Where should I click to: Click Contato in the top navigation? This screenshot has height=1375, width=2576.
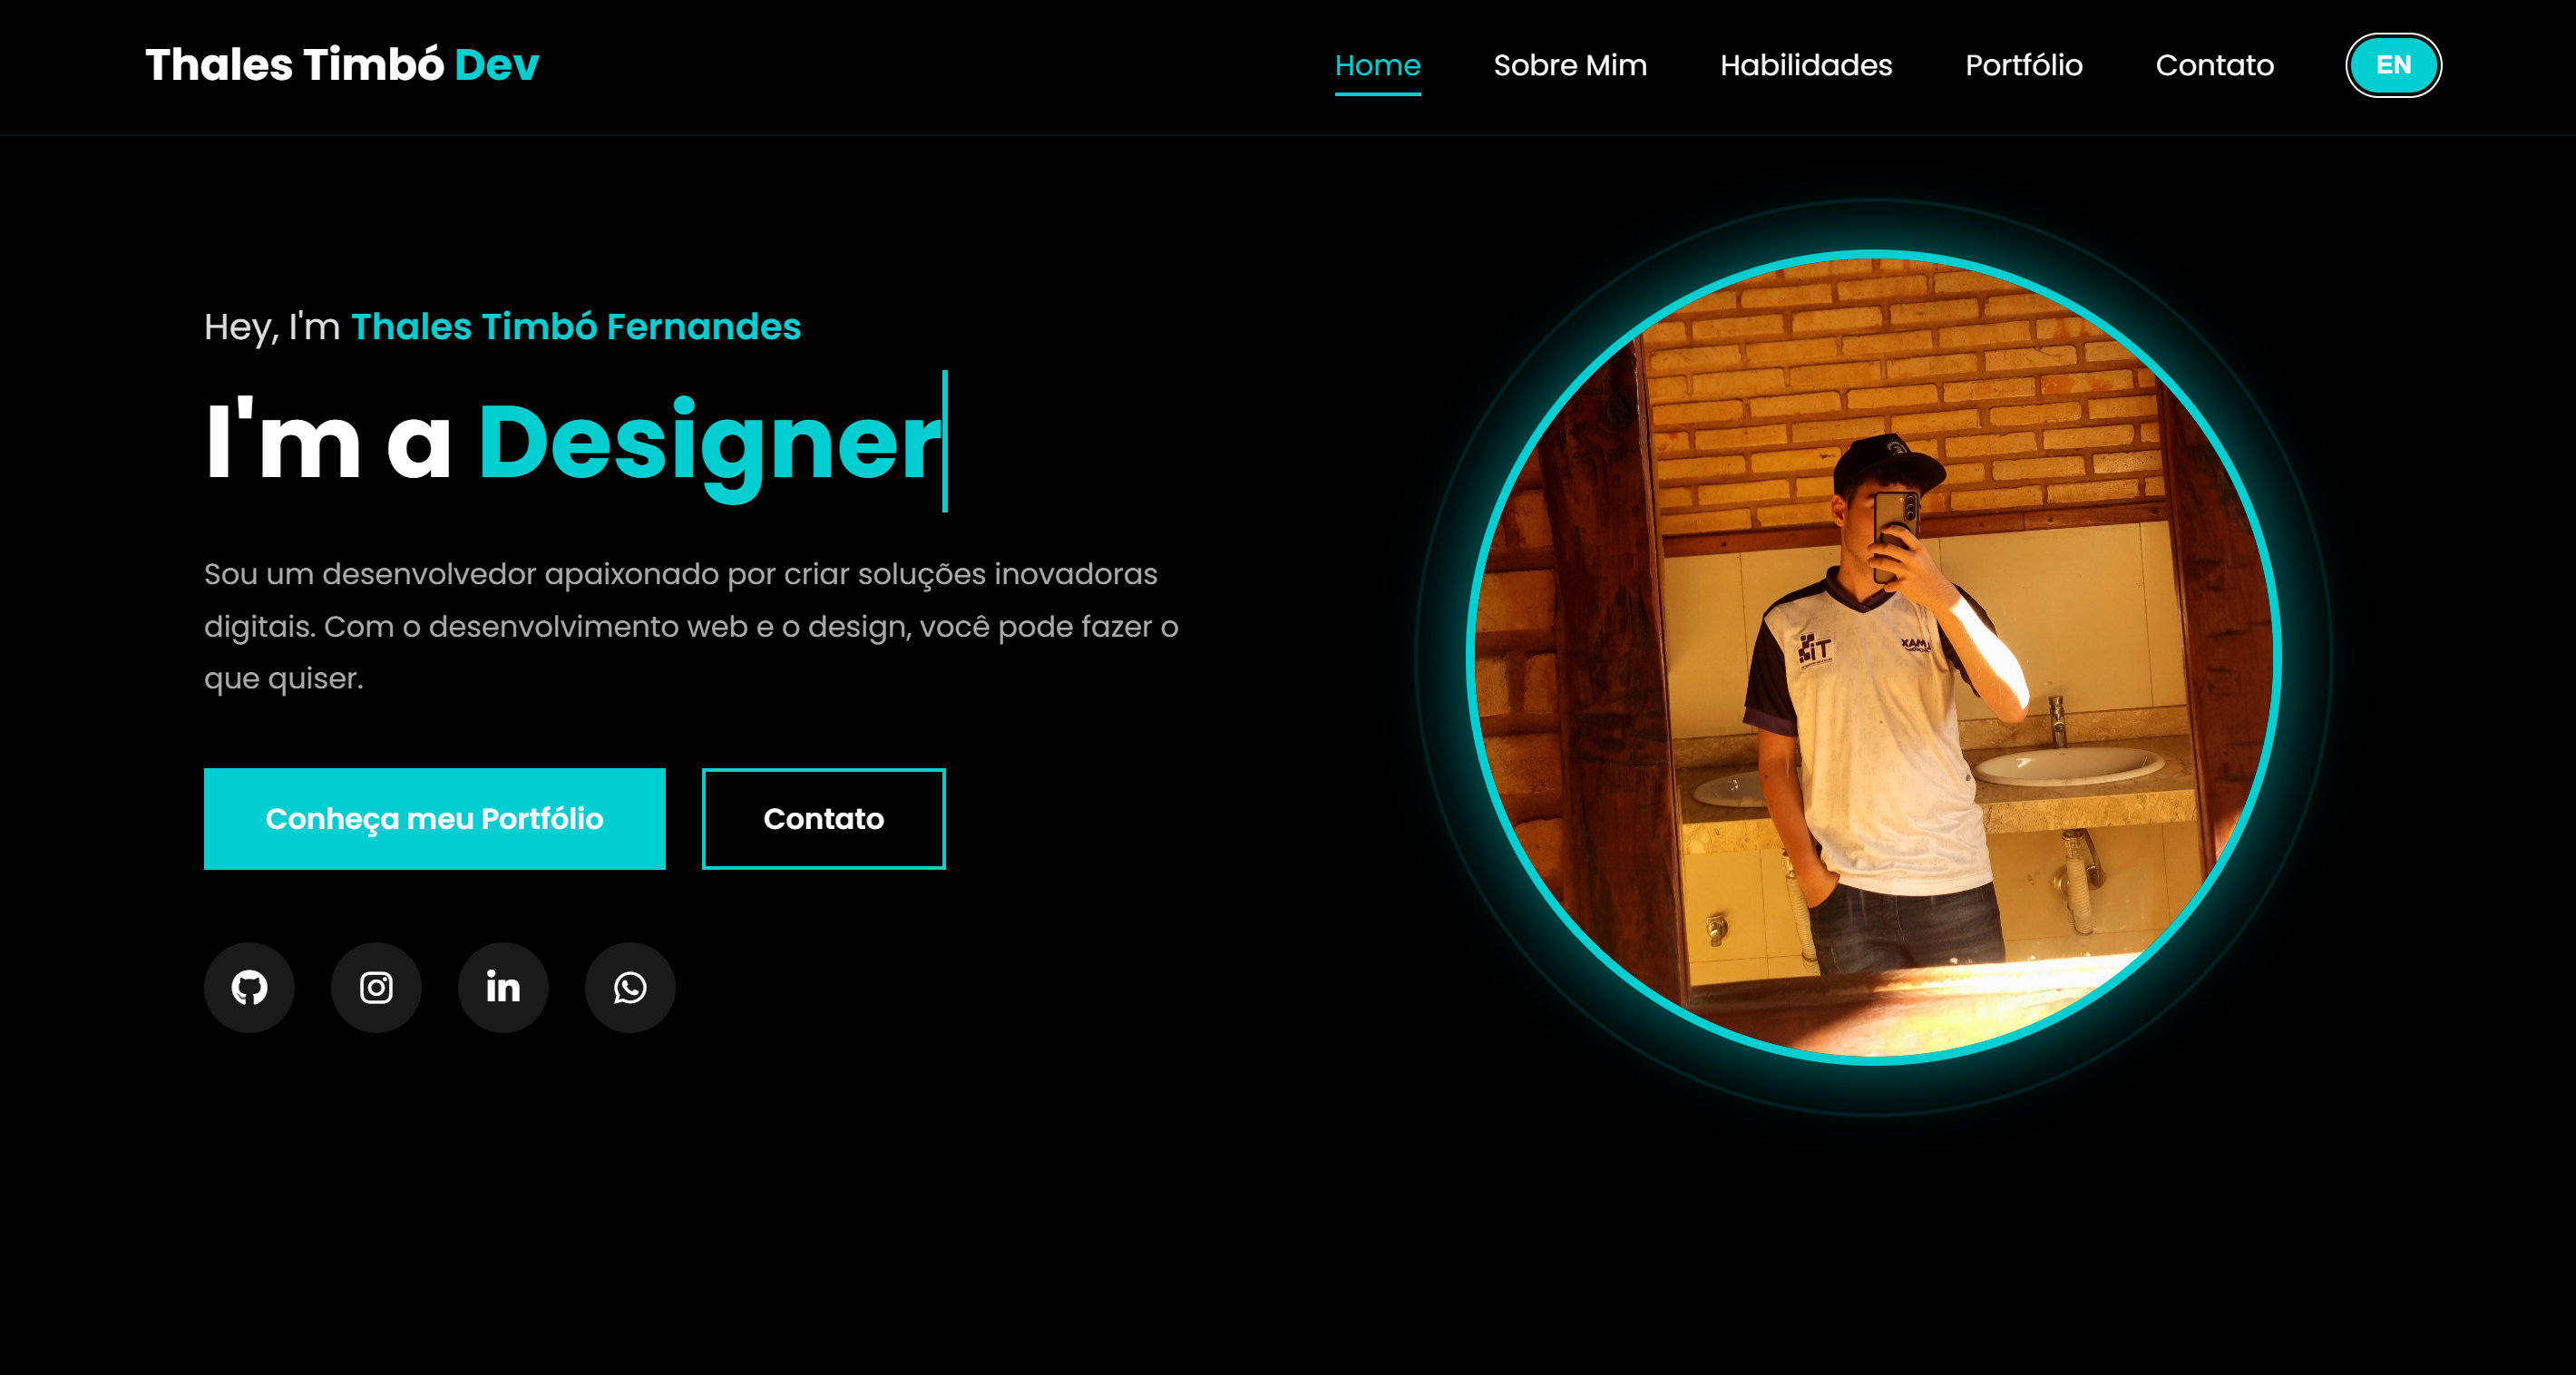[2214, 65]
